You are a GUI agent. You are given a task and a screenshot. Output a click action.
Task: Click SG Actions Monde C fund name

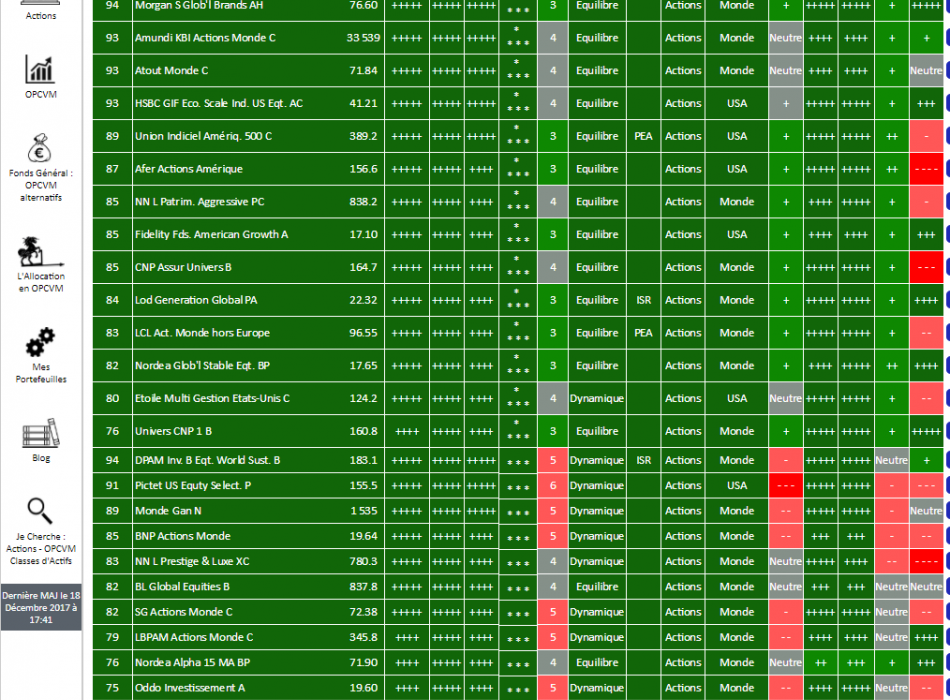184,612
